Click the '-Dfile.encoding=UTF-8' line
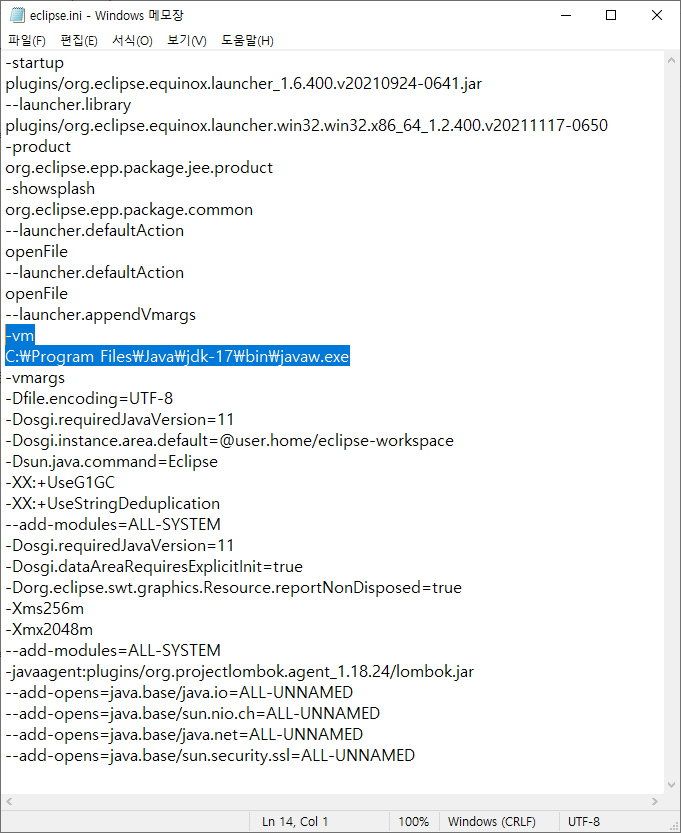This screenshot has height=833, width=681. pyautogui.click(x=89, y=398)
